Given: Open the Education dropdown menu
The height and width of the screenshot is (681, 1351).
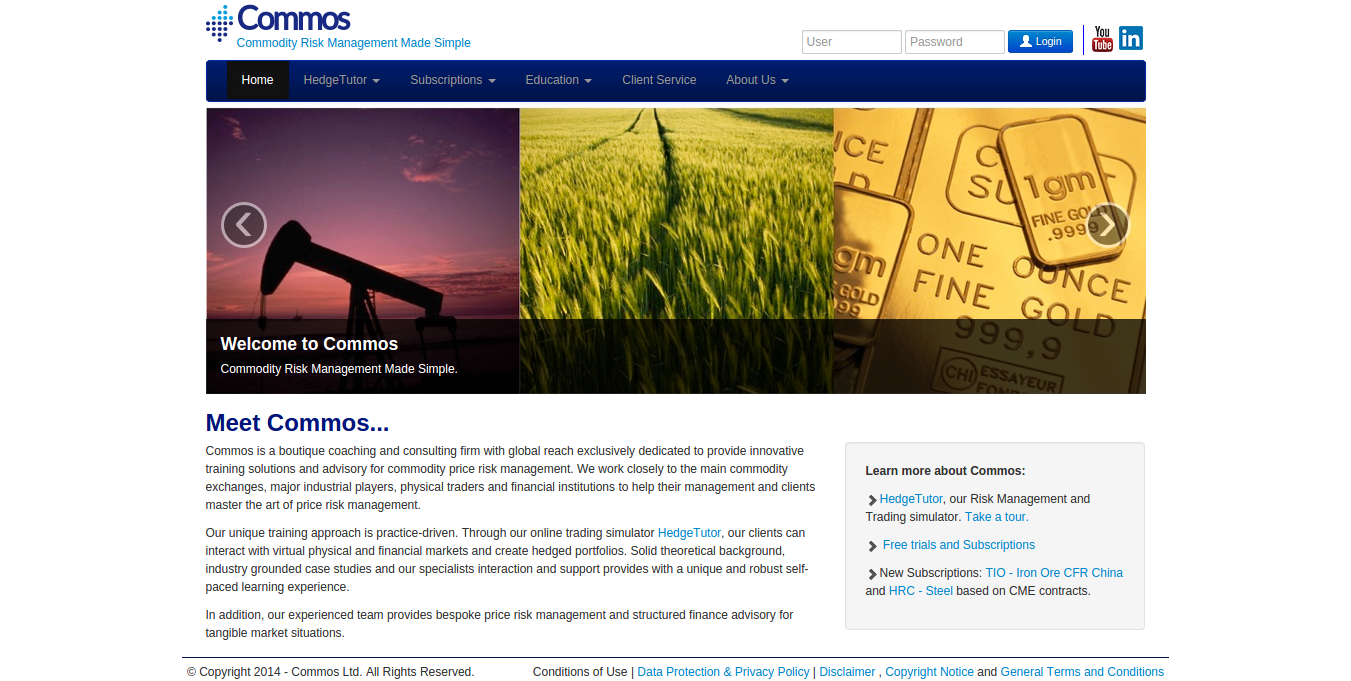Looking at the screenshot, I should click(x=559, y=80).
